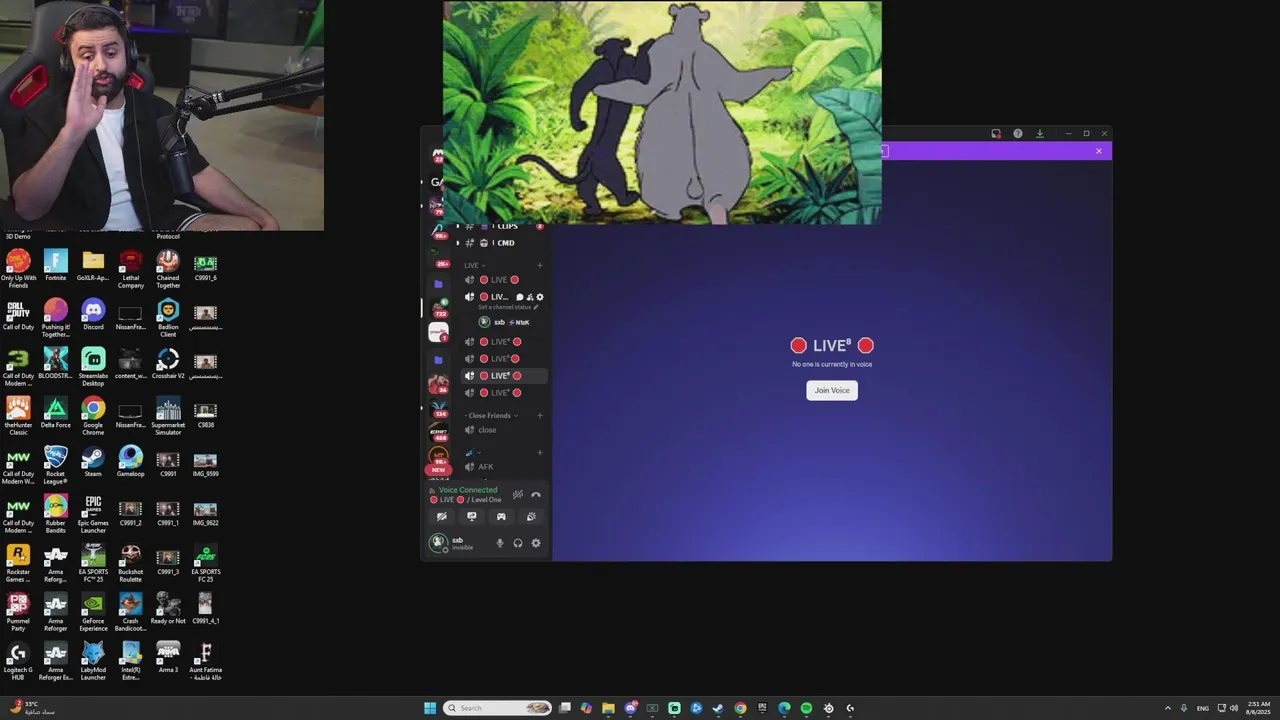Show hidden system tray icons

click(x=1167, y=708)
